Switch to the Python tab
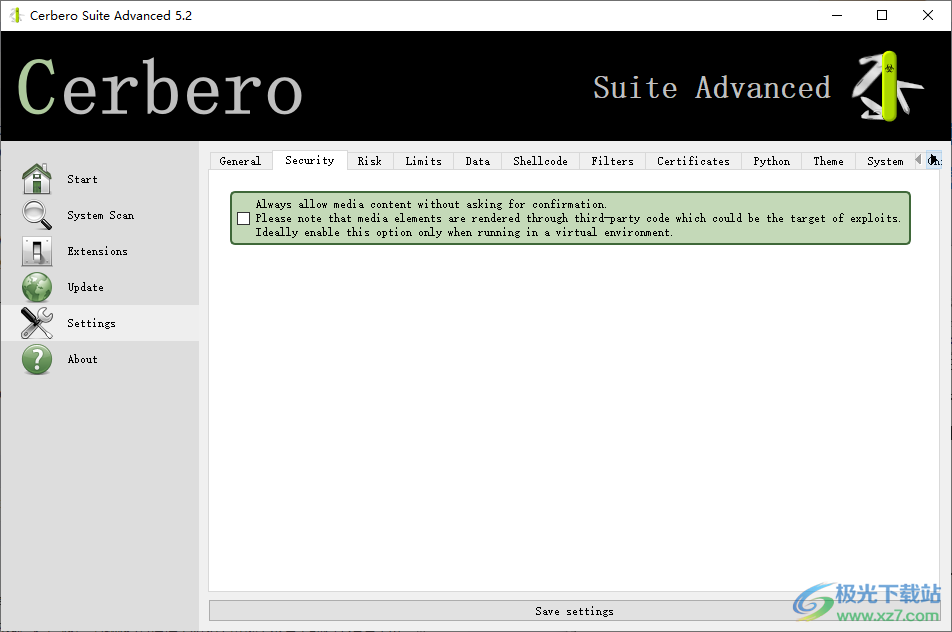Image resolution: width=952 pixels, height=632 pixels. pos(772,161)
